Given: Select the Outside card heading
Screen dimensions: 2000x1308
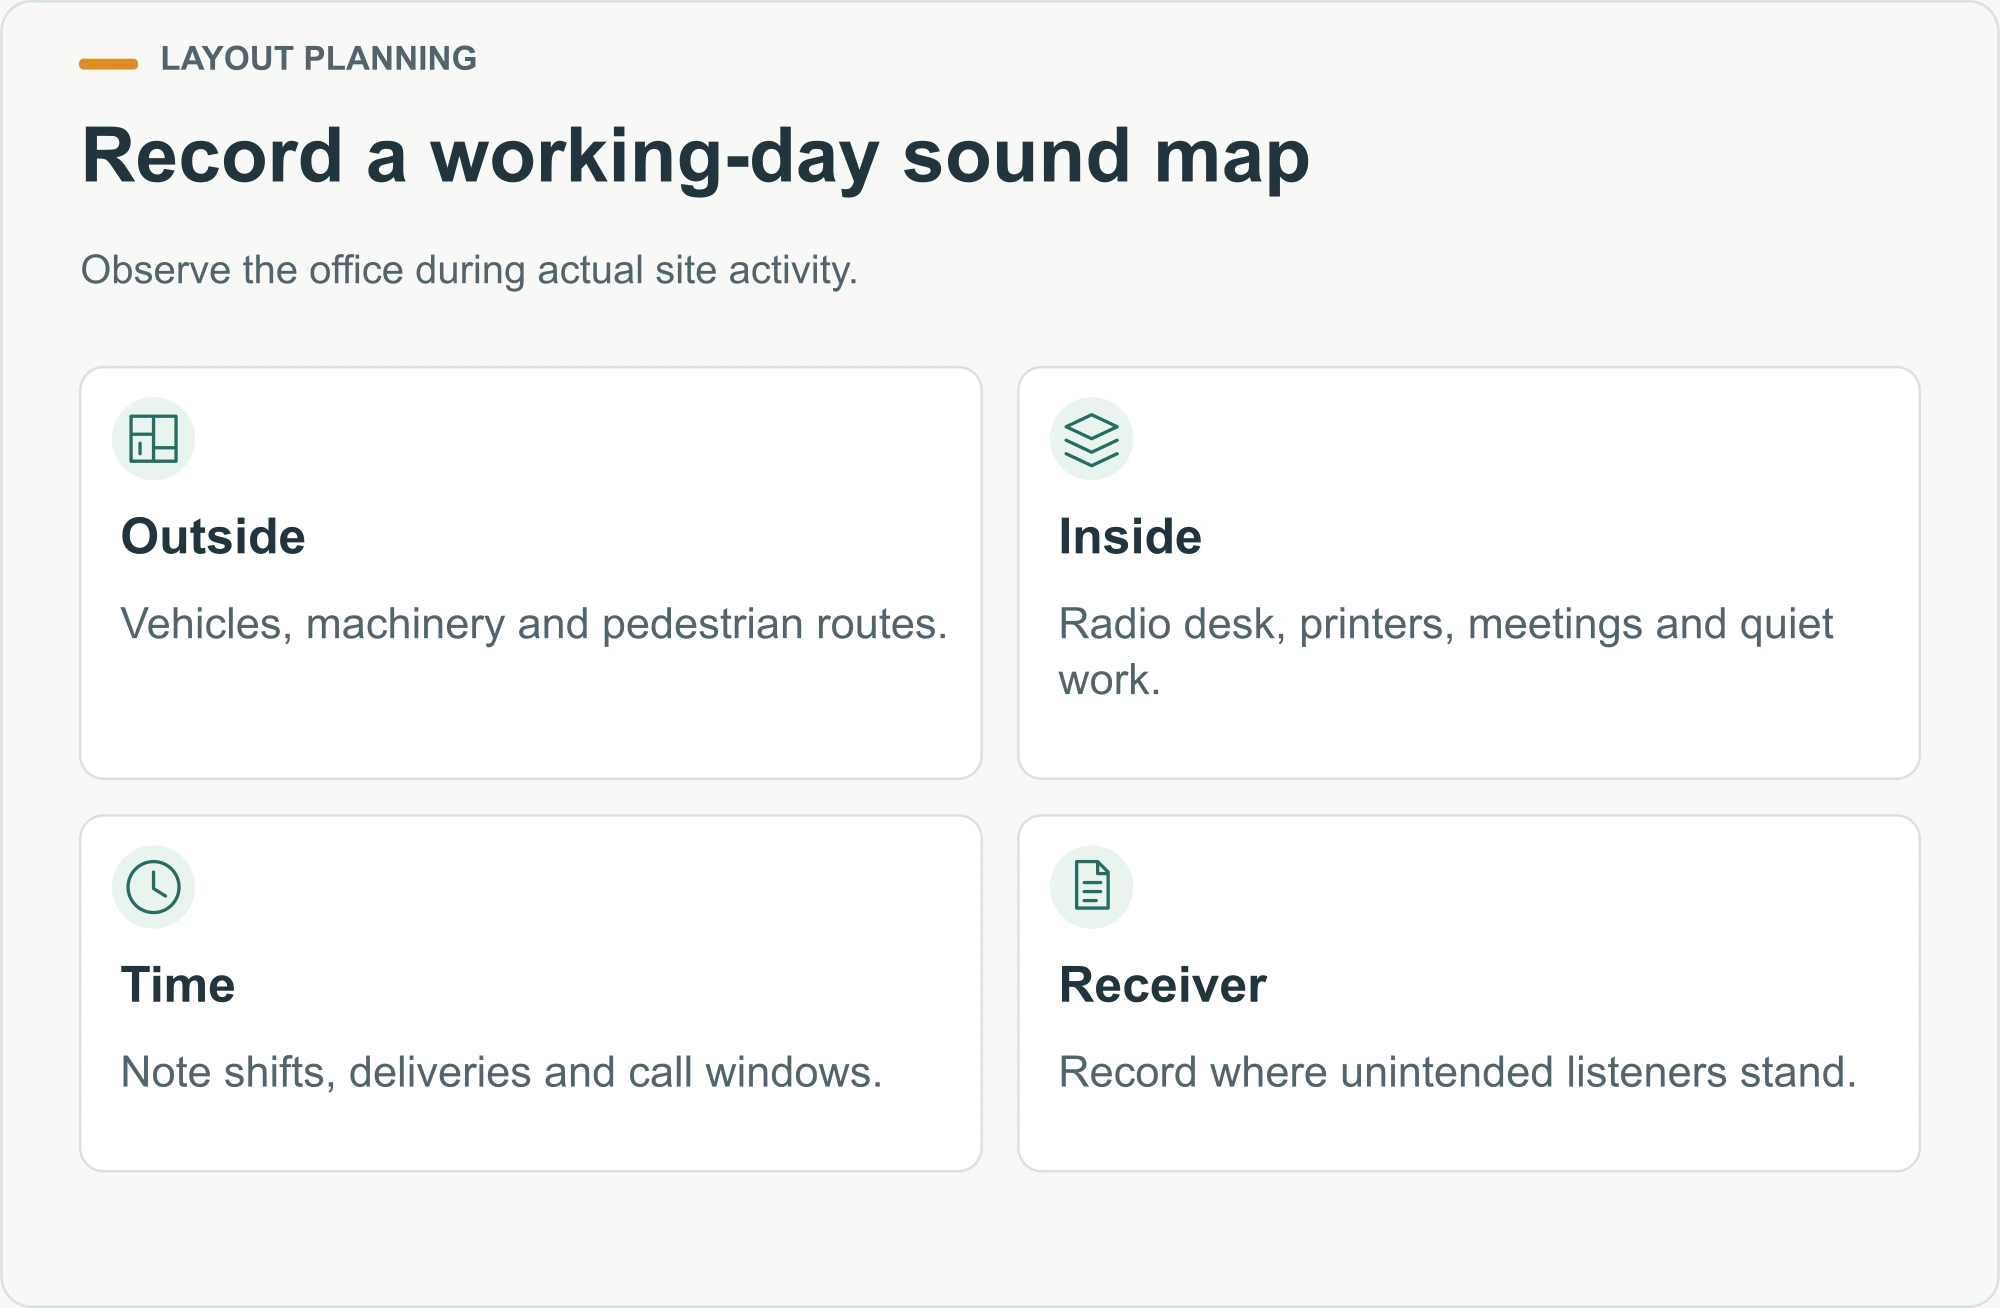Looking at the screenshot, I should pos(213,537).
